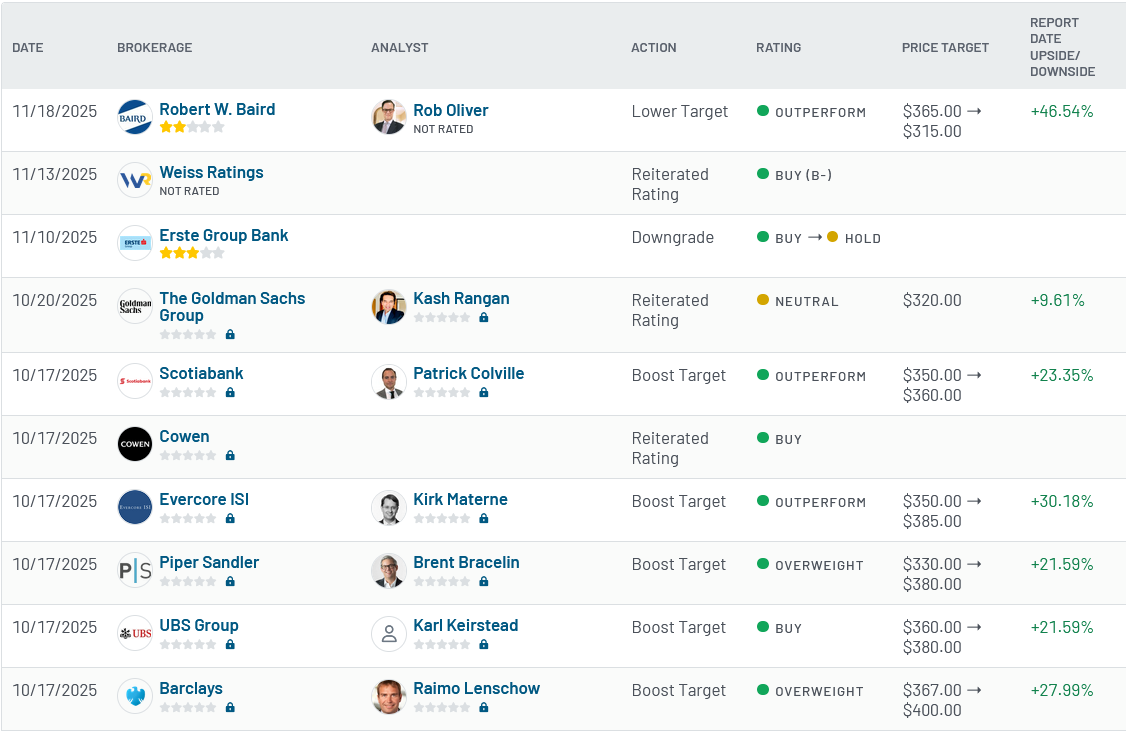Click the RATING column header
Screen dimensions: 1126x731
(778, 47)
